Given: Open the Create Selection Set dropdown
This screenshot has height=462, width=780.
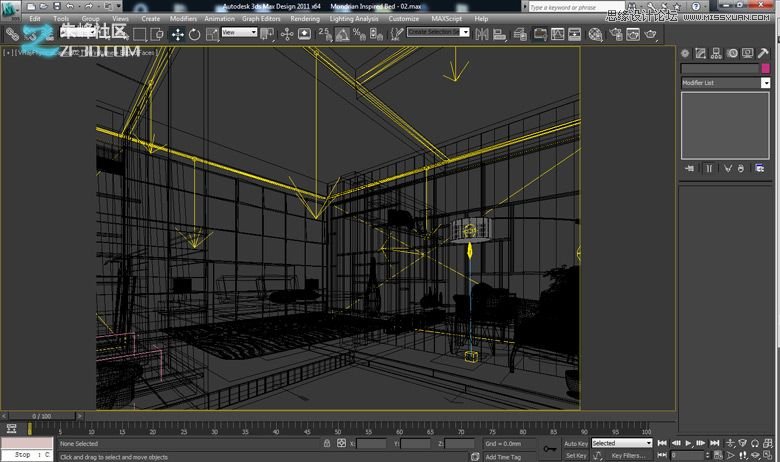Looking at the screenshot, I should pyautogui.click(x=438, y=32).
